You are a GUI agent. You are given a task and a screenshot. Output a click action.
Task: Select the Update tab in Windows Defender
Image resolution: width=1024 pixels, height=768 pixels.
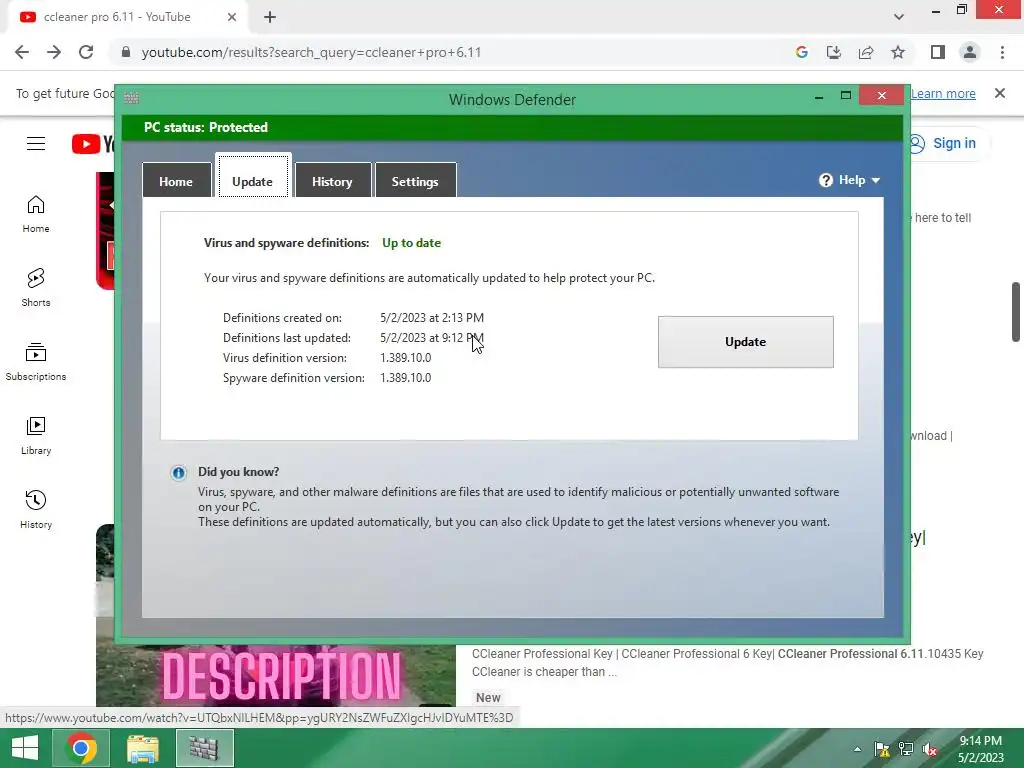253,178
